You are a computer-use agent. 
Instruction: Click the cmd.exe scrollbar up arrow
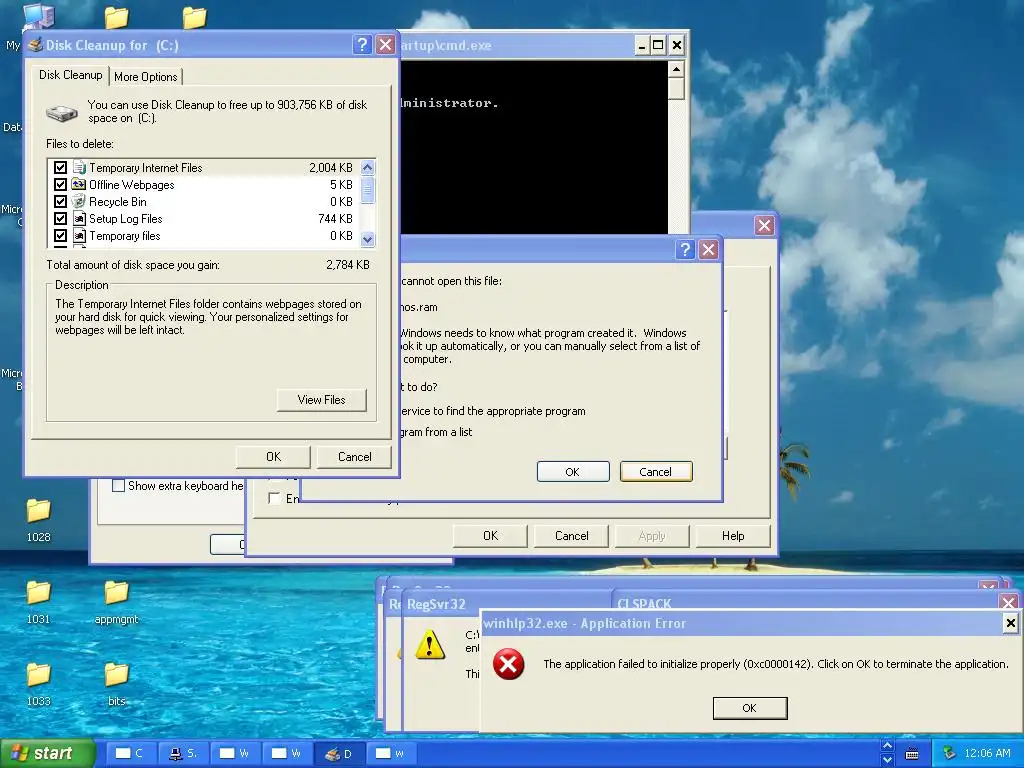(x=677, y=69)
